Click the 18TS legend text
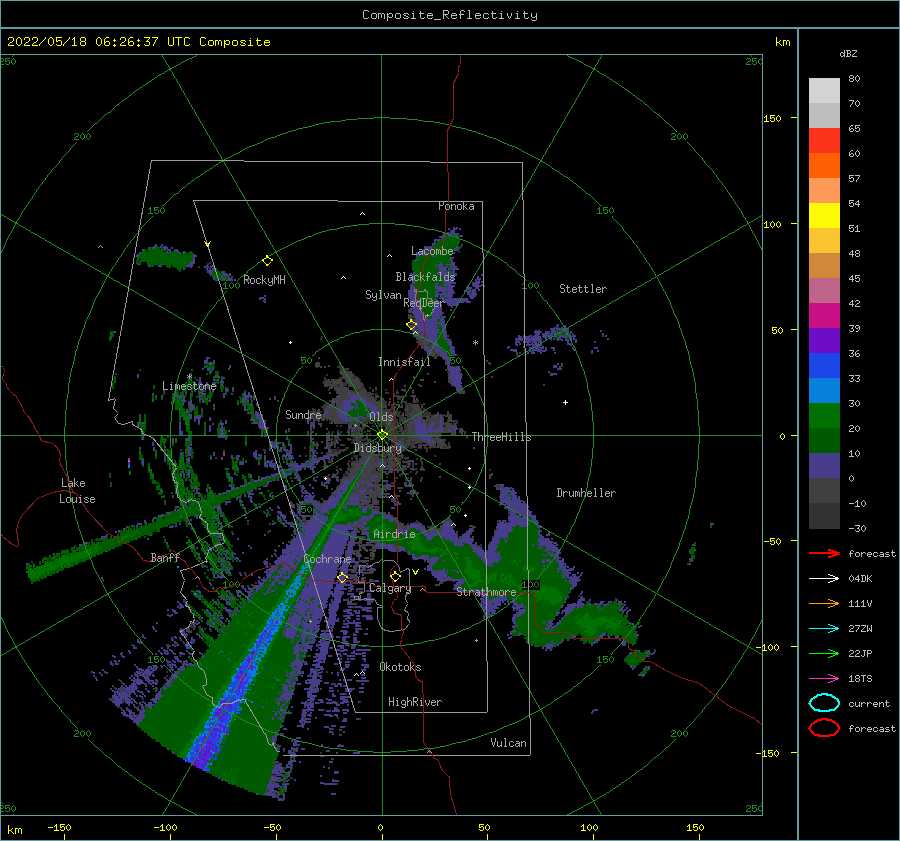Viewport: 900px width, 841px height. pyautogui.click(x=860, y=679)
